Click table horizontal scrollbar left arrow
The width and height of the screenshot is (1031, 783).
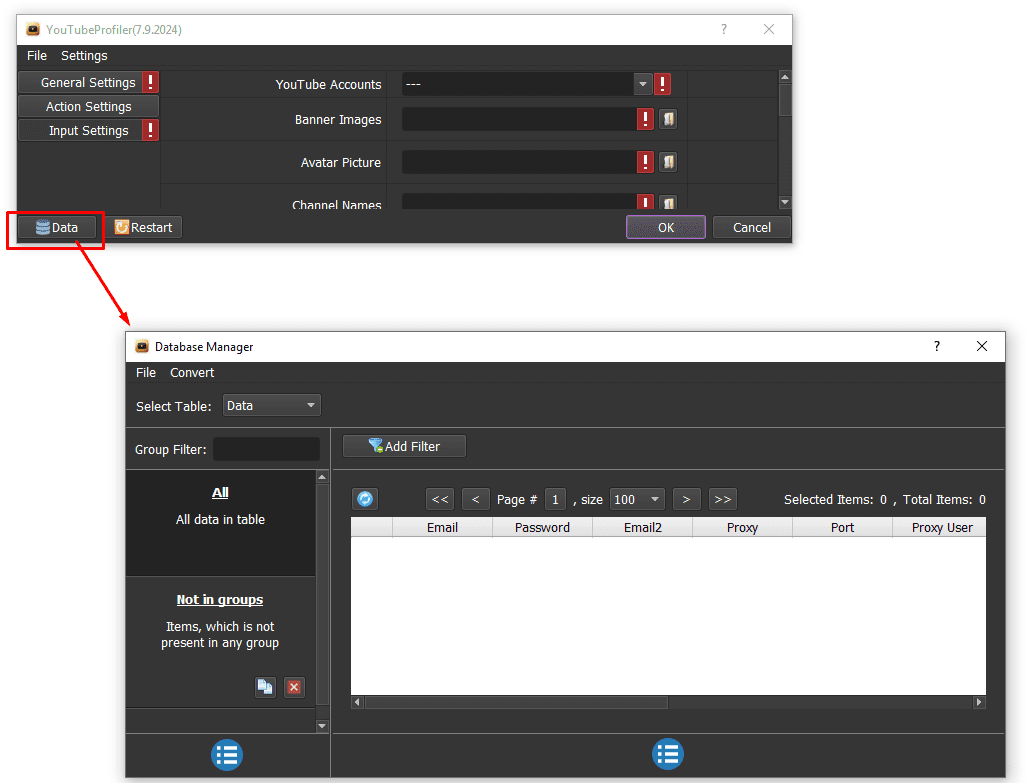coord(357,702)
